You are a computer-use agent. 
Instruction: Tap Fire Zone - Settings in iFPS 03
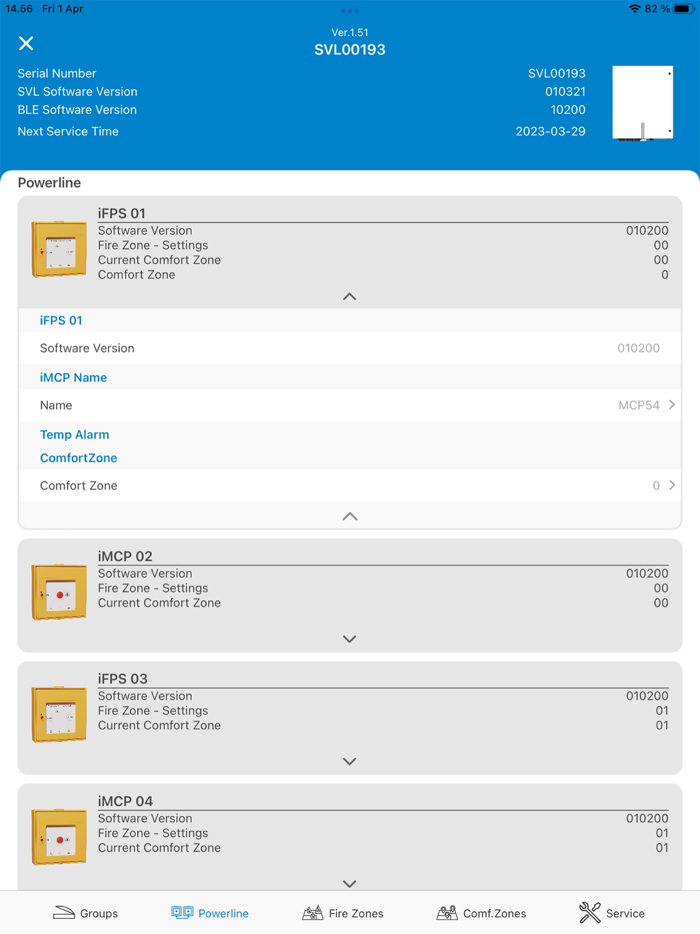pos(153,711)
